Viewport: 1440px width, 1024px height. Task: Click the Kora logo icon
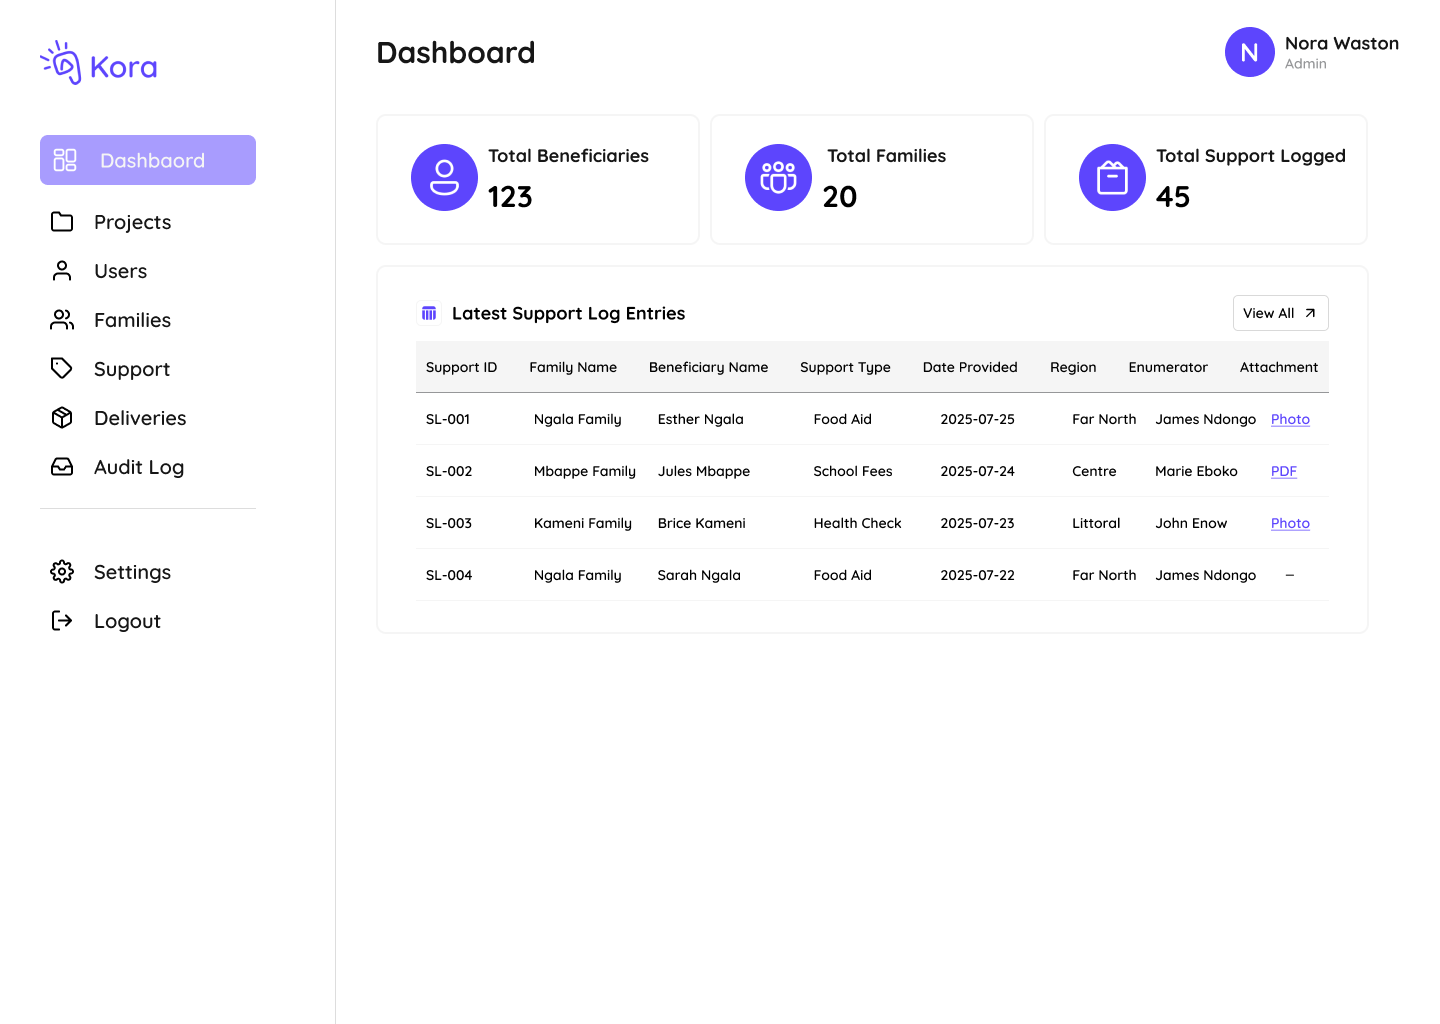coord(61,62)
